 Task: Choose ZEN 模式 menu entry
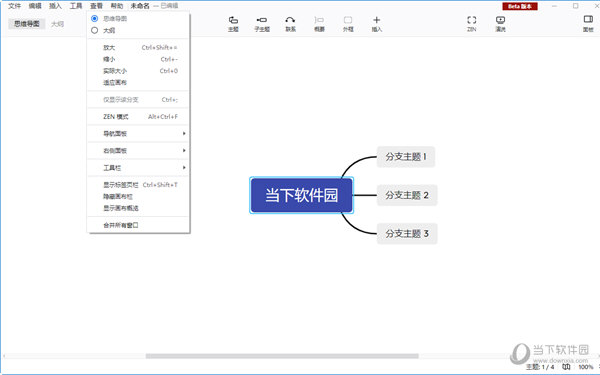(138, 117)
